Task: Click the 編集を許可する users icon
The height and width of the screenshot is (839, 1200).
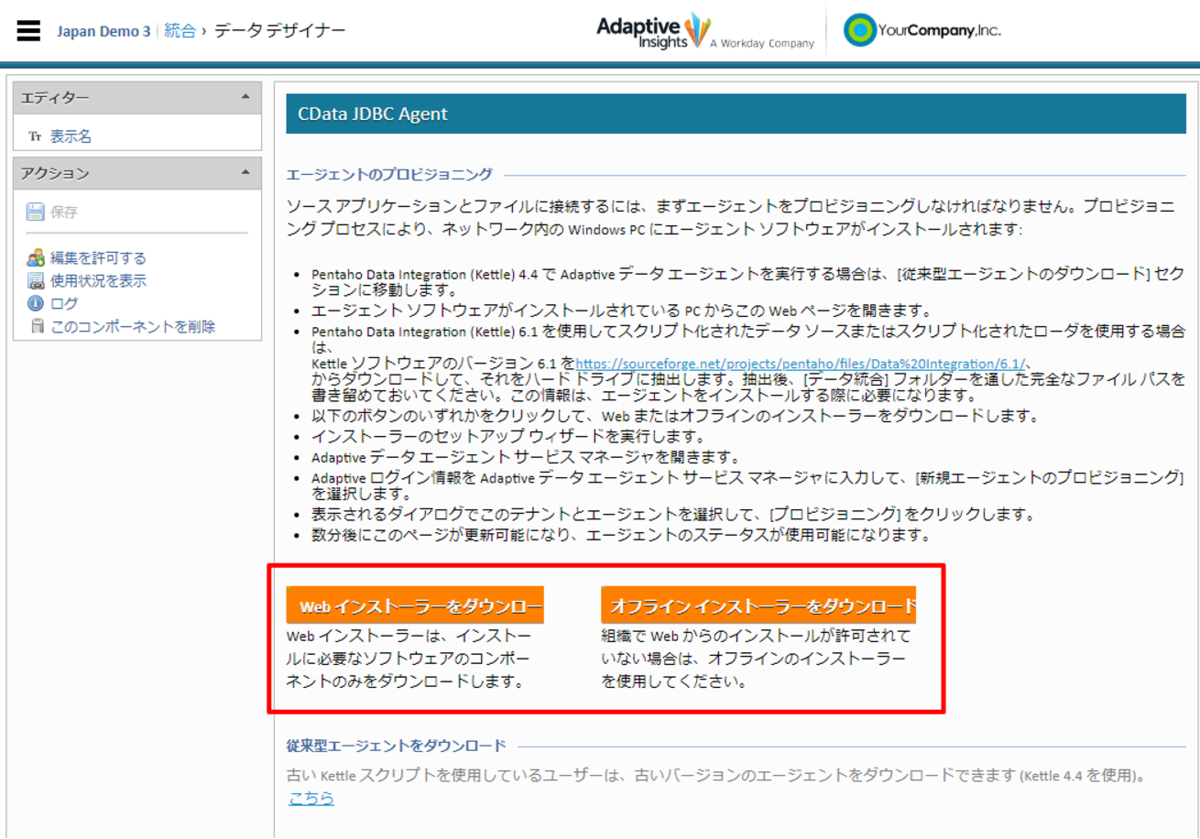Action: pyautogui.click(x=36, y=258)
